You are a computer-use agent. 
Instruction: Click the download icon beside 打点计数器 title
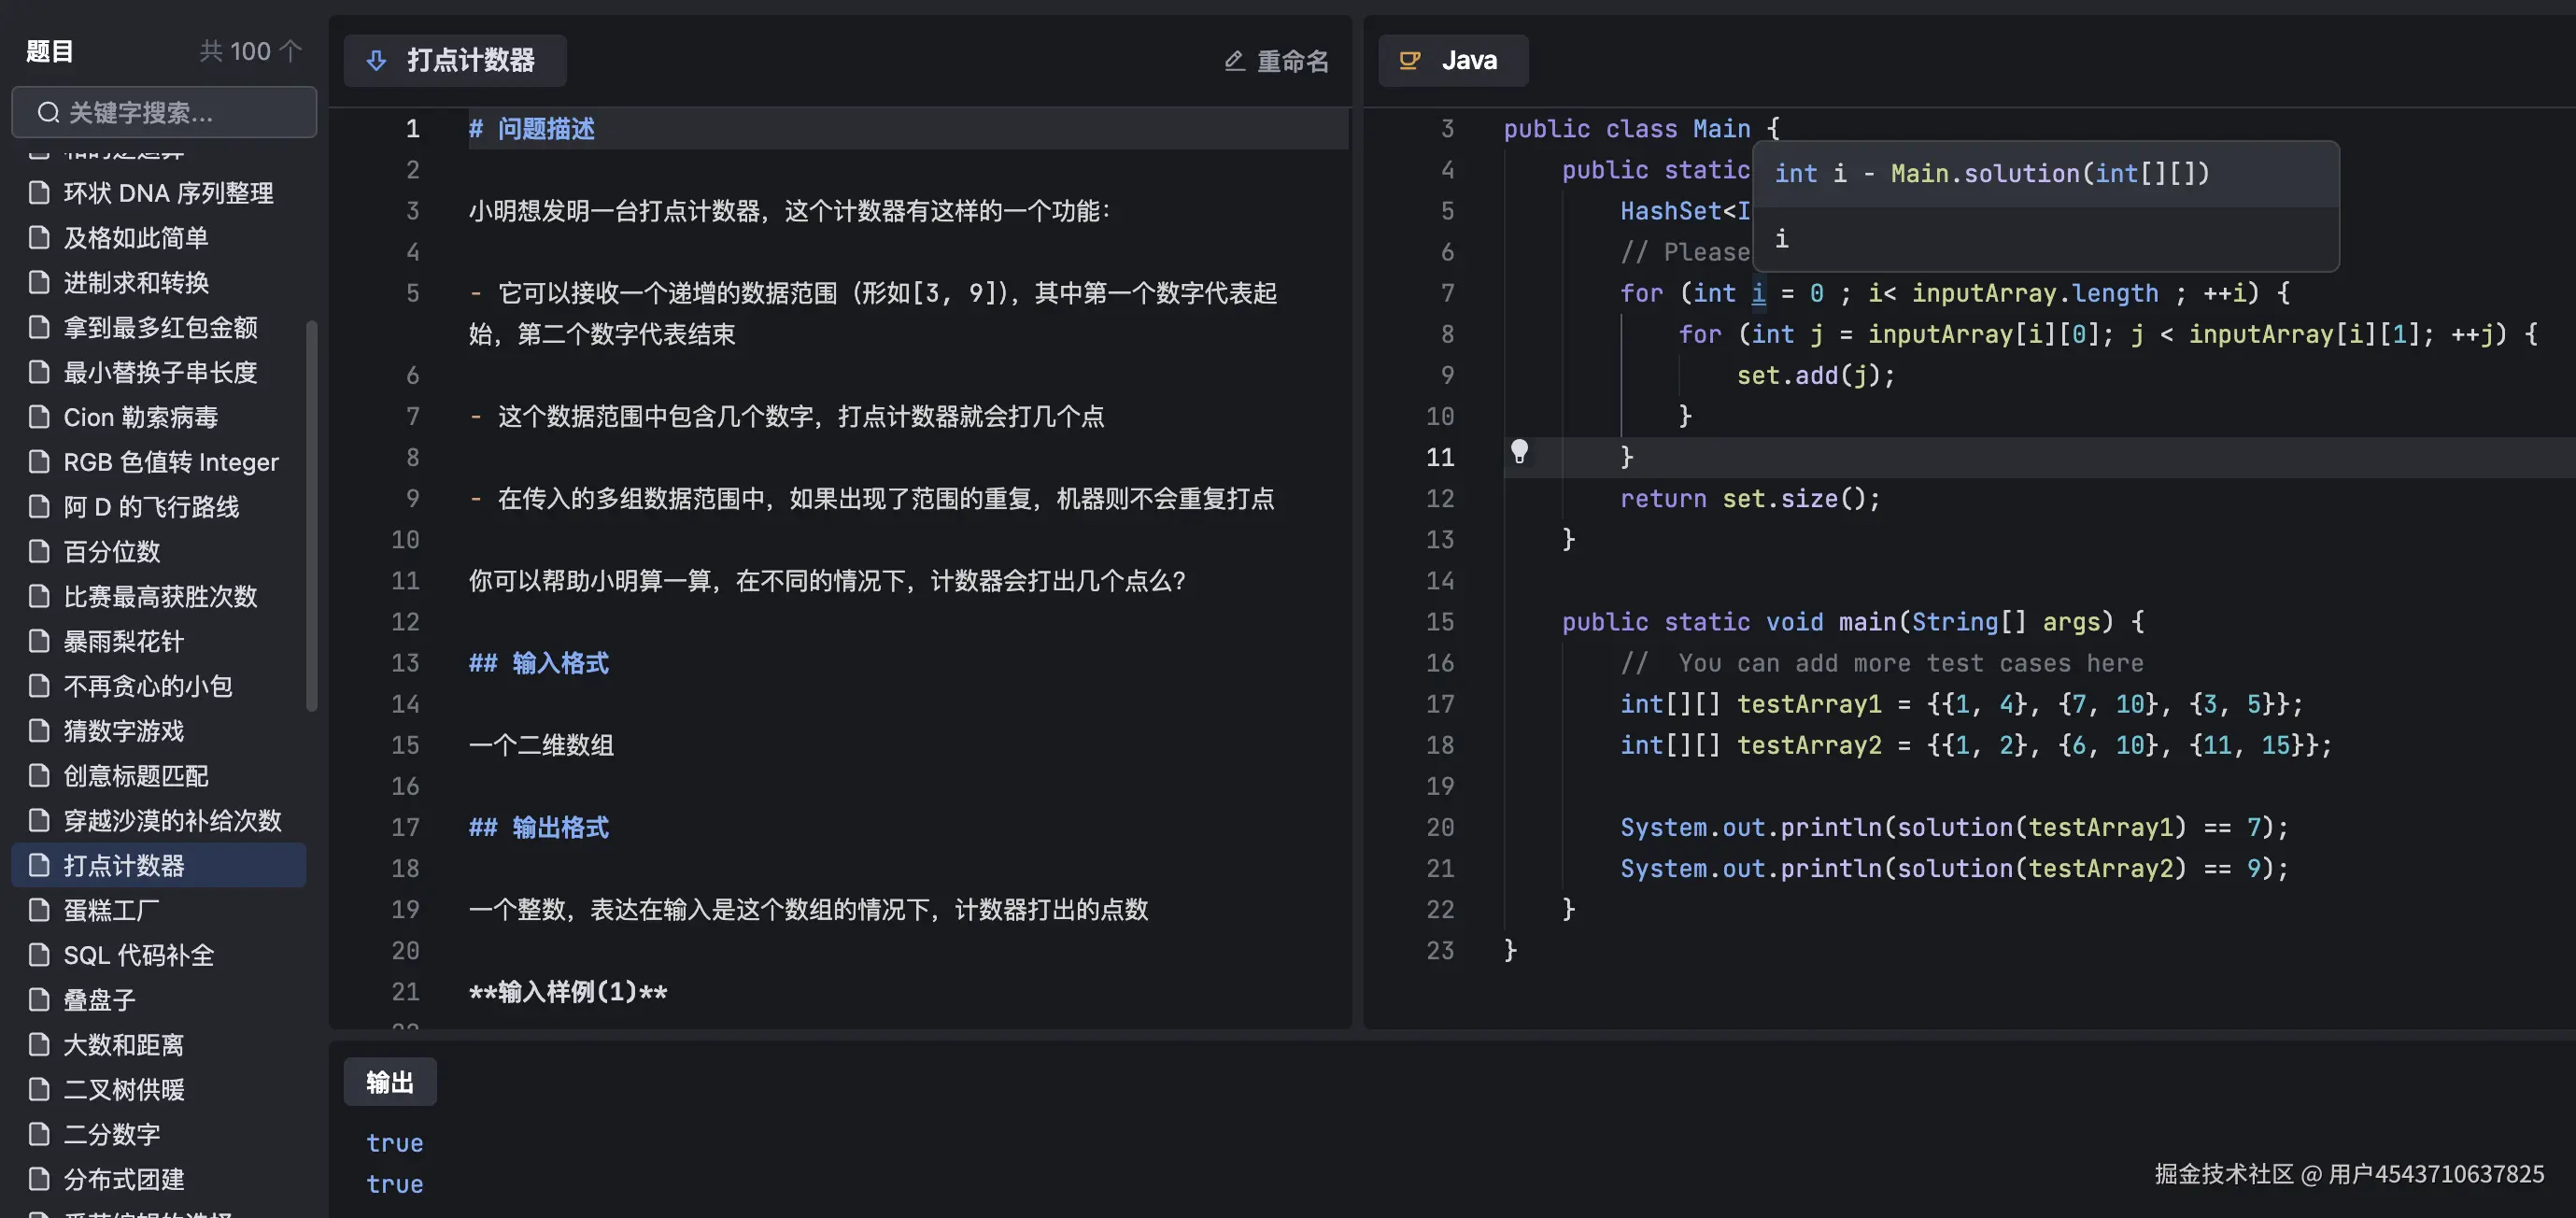376,60
